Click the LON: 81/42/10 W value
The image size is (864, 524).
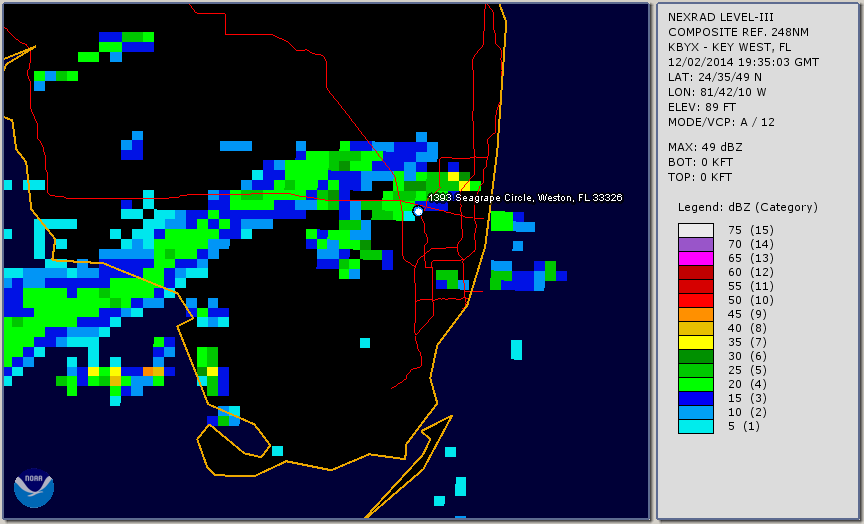[x=717, y=92]
